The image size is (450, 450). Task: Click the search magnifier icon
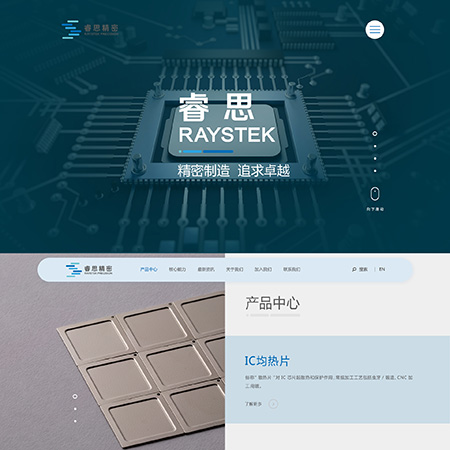[354, 269]
